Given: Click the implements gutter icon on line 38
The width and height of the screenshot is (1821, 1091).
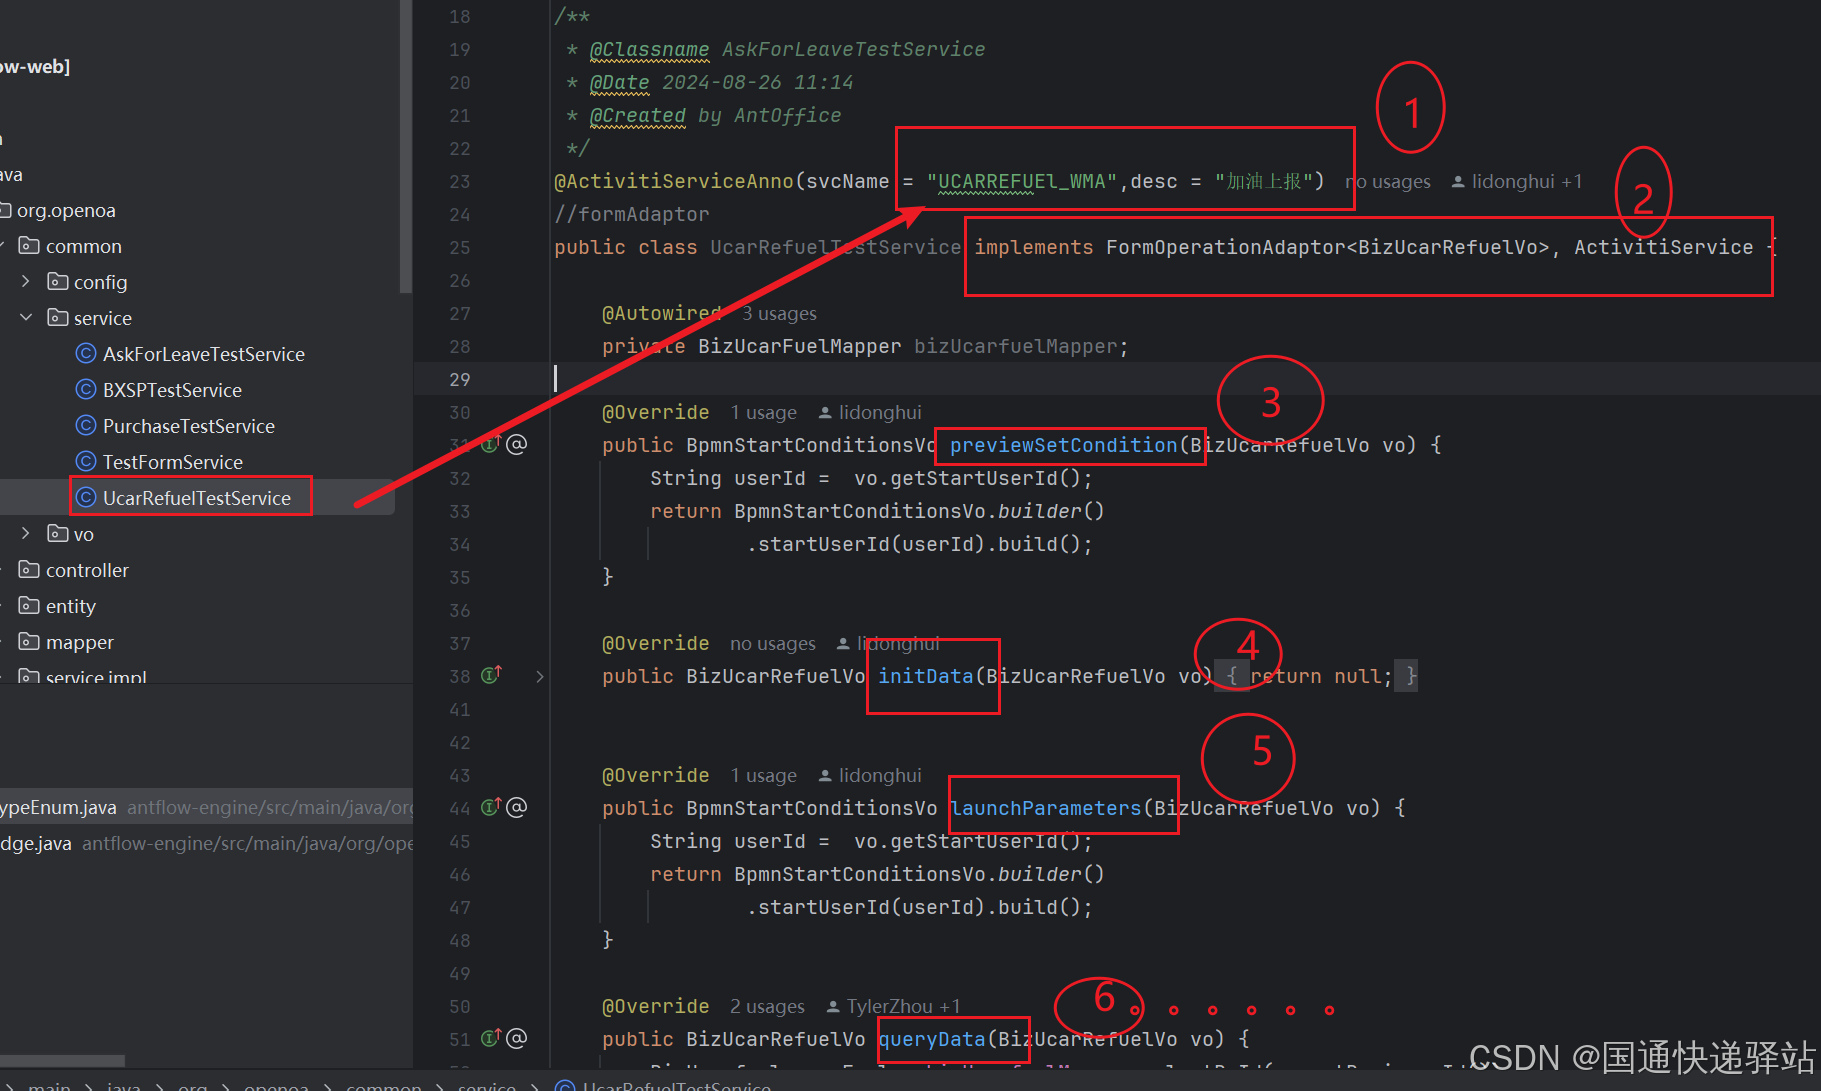Looking at the screenshot, I should coord(491,675).
